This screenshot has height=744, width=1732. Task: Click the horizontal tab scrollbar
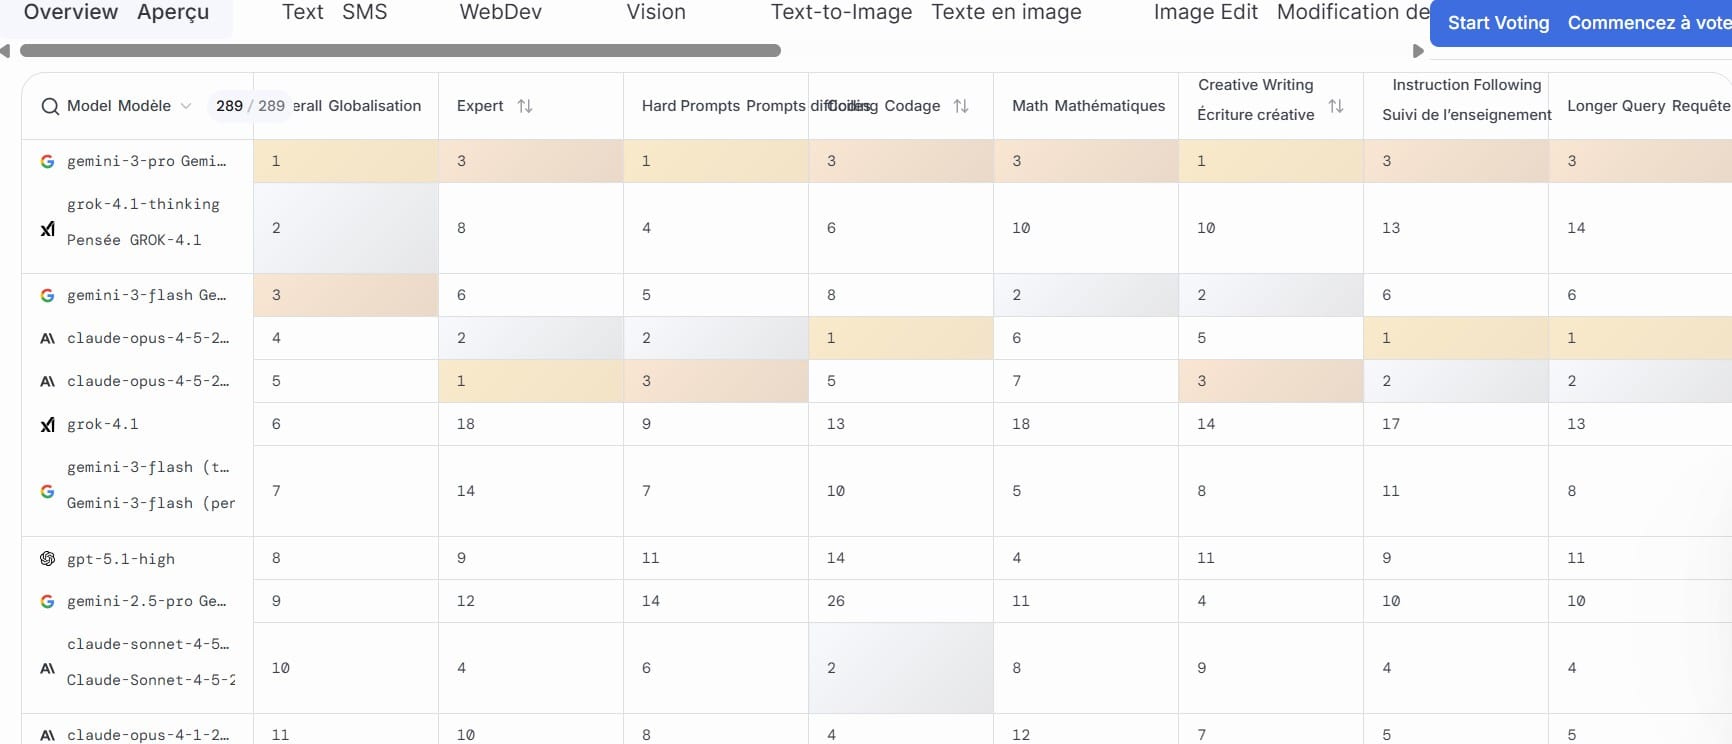point(400,51)
